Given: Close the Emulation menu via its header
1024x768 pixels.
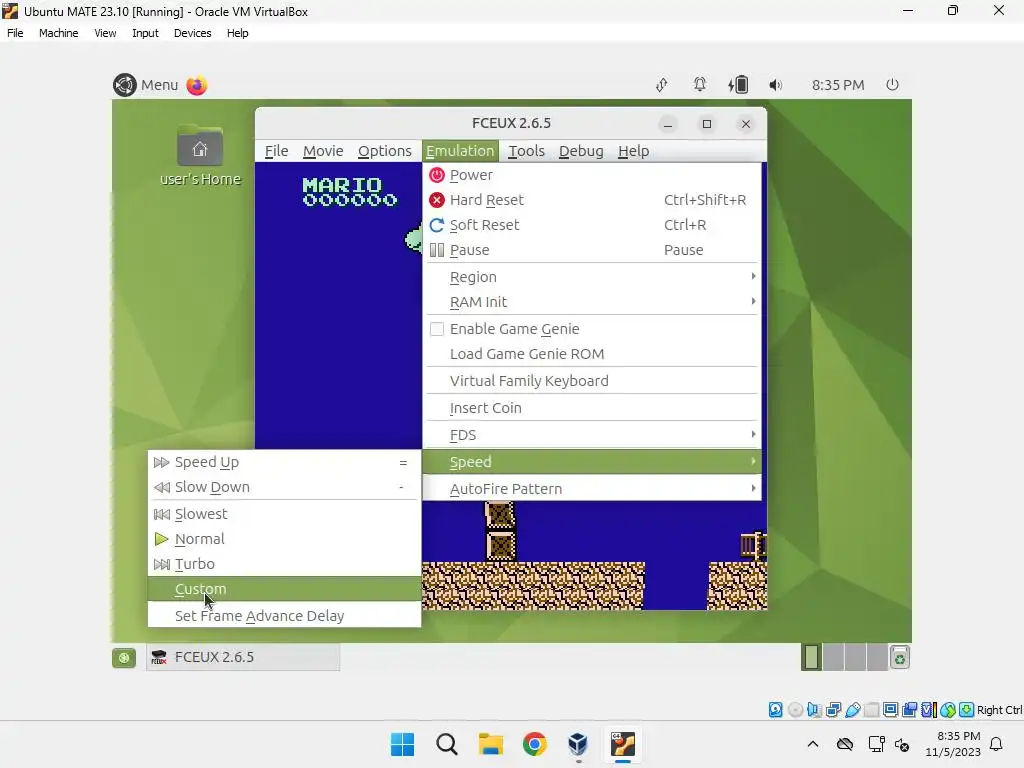Looking at the screenshot, I should click(x=460, y=151).
